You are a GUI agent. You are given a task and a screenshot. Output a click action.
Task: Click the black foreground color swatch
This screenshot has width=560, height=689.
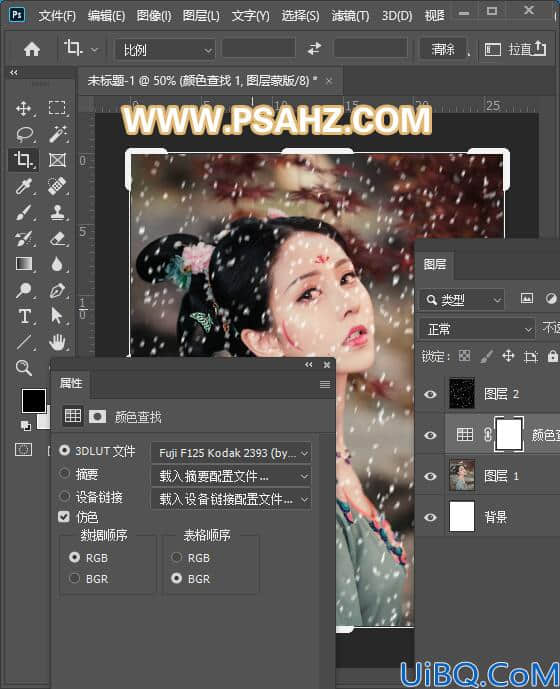[34, 400]
